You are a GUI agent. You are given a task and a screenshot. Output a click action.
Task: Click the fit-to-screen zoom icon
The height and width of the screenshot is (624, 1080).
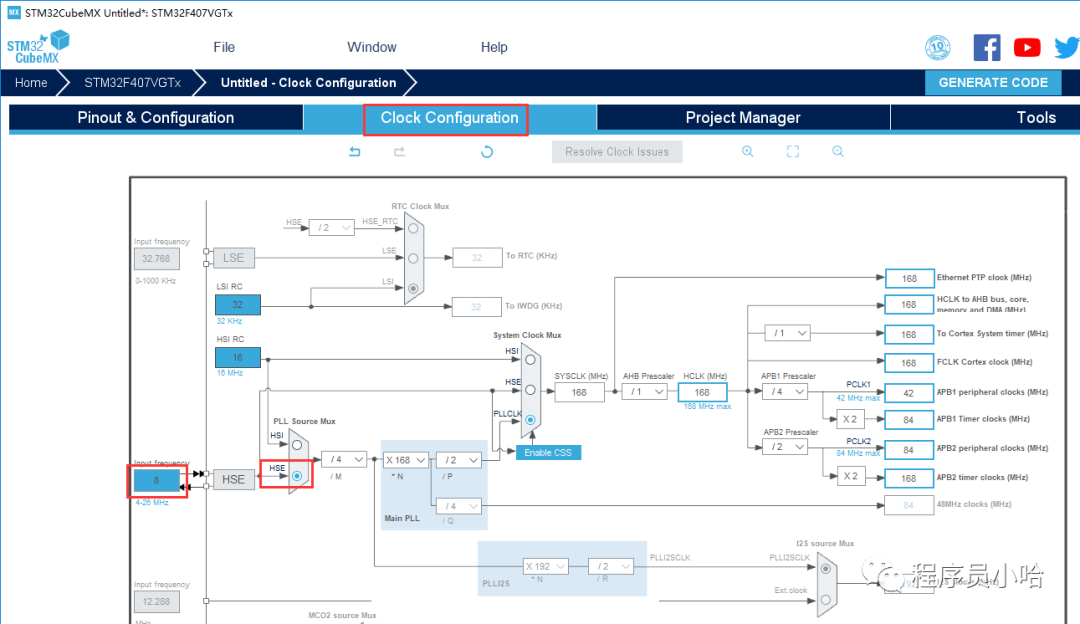[x=793, y=152]
